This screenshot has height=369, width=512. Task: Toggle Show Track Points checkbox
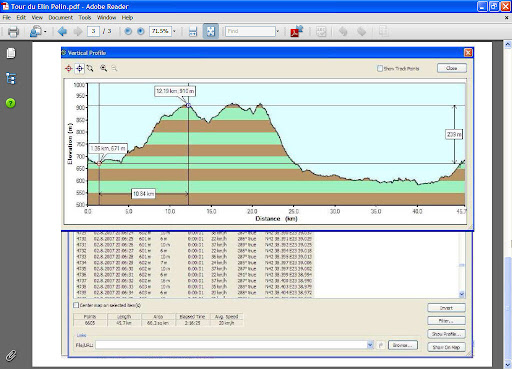pos(380,68)
